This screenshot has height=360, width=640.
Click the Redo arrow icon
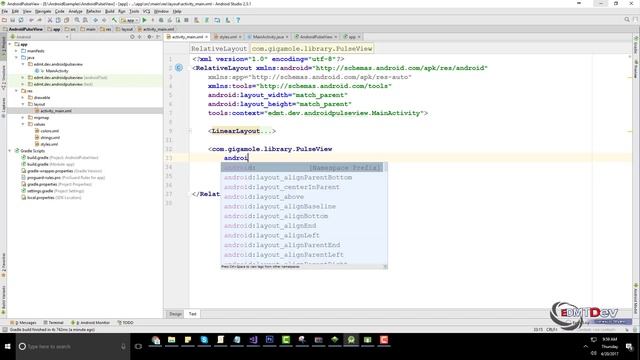pyautogui.click(x=40, y=20)
